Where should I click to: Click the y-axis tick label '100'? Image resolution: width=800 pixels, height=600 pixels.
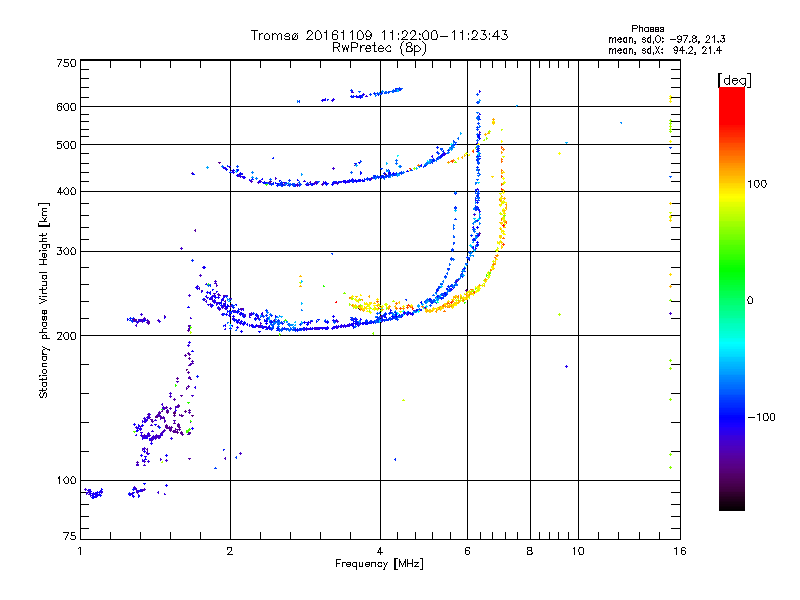coord(66,481)
